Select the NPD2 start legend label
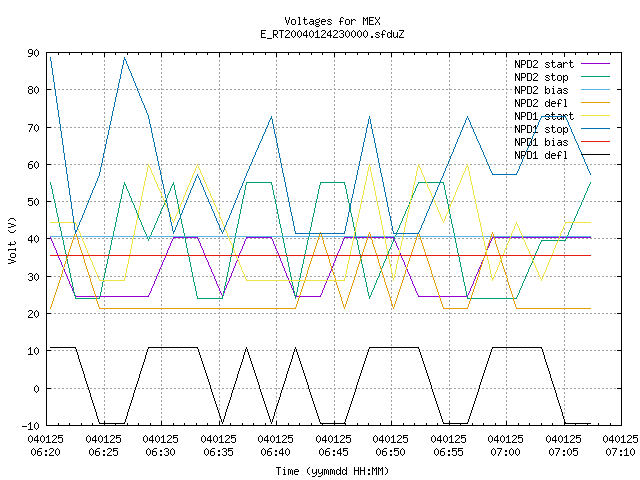Image resolution: width=640 pixels, height=480 pixels. [544, 64]
